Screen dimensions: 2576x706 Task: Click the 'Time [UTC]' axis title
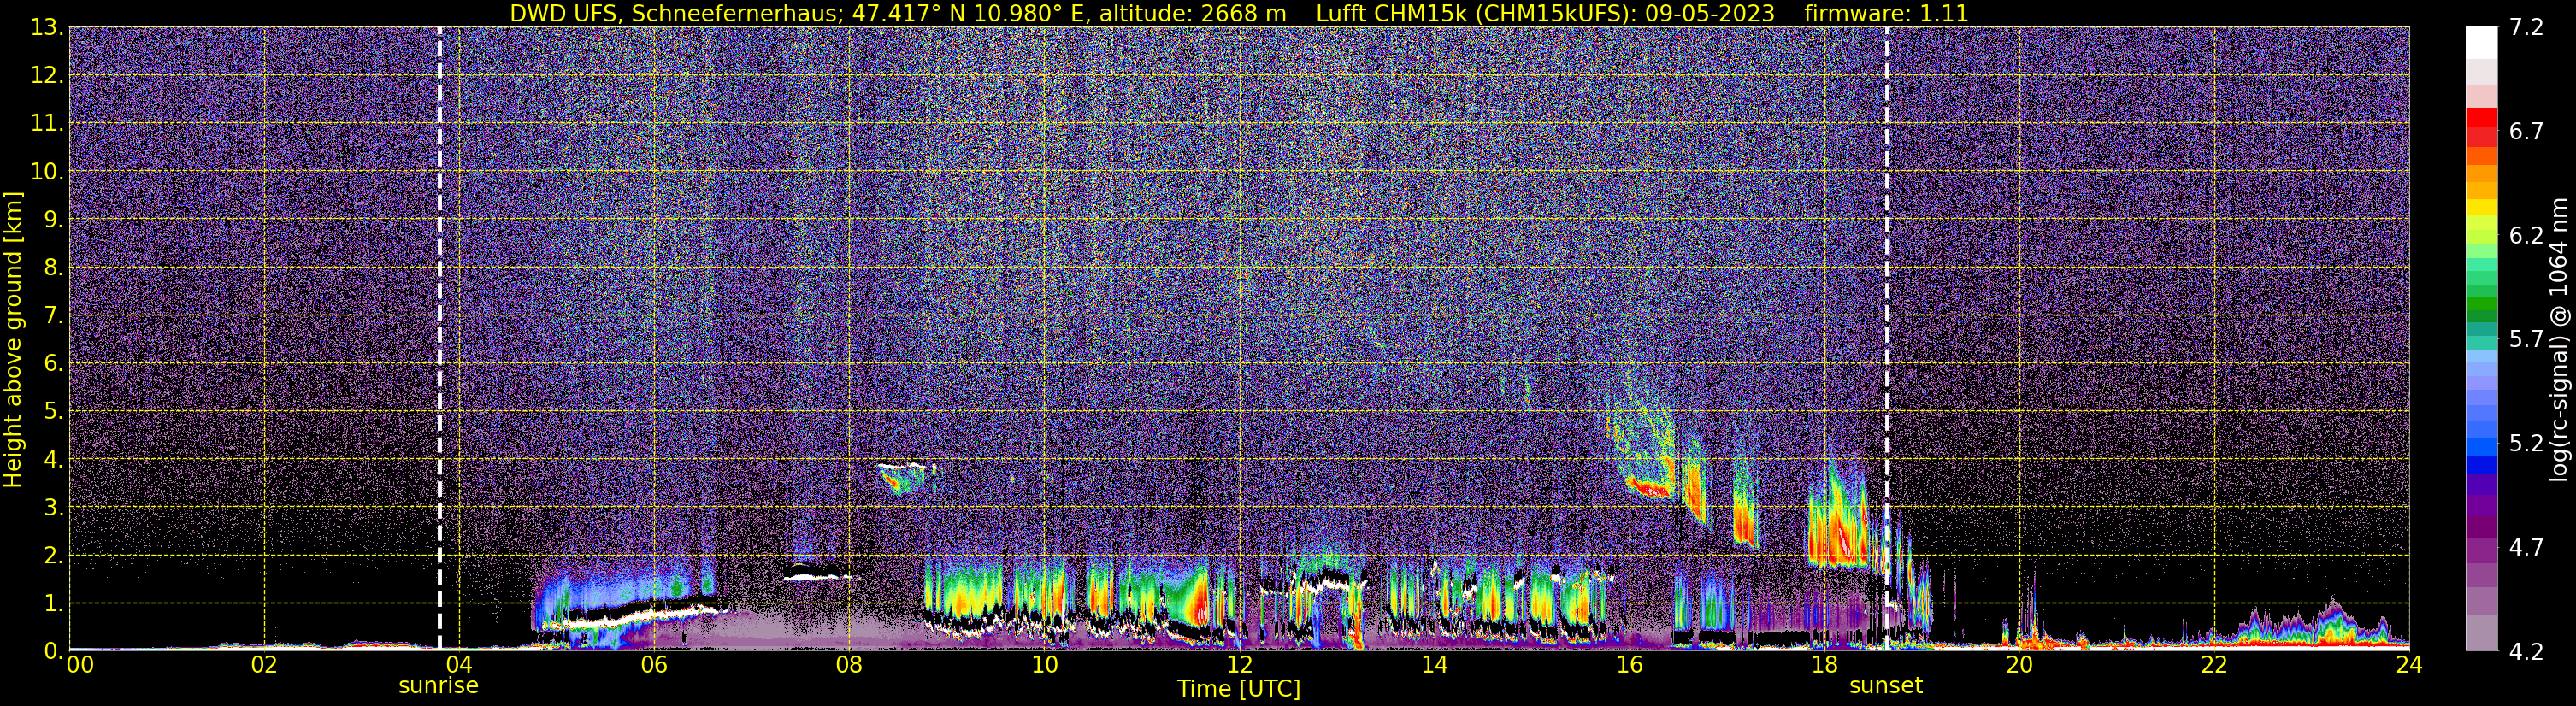(1238, 689)
